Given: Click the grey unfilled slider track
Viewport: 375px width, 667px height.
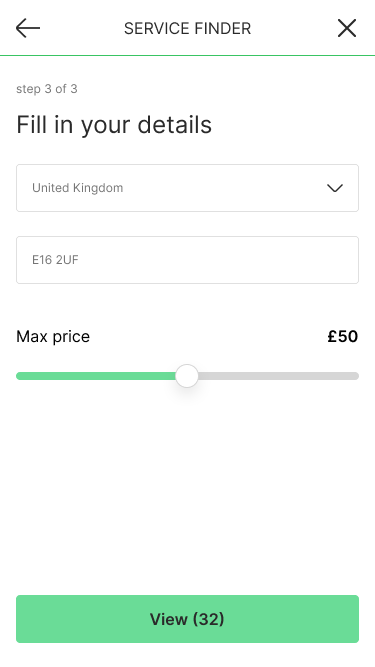Looking at the screenshot, I should click(x=278, y=376).
